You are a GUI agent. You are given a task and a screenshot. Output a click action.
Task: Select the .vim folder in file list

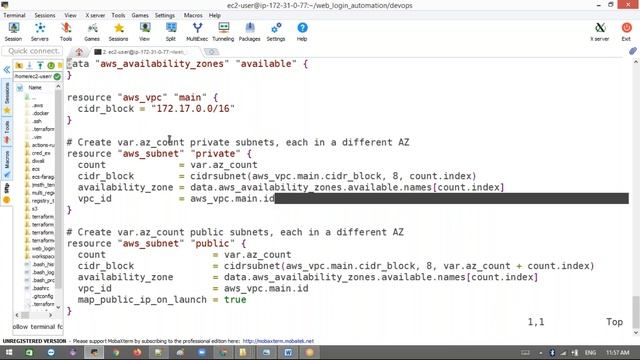point(37,137)
